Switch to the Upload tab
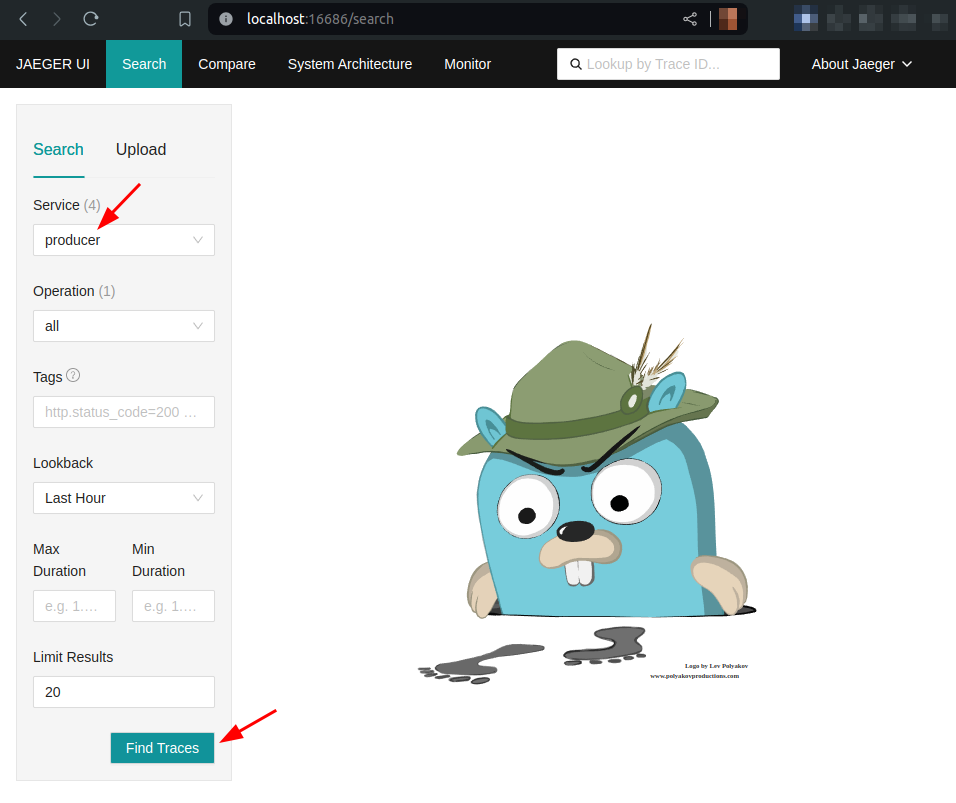 click(x=141, y=149)
